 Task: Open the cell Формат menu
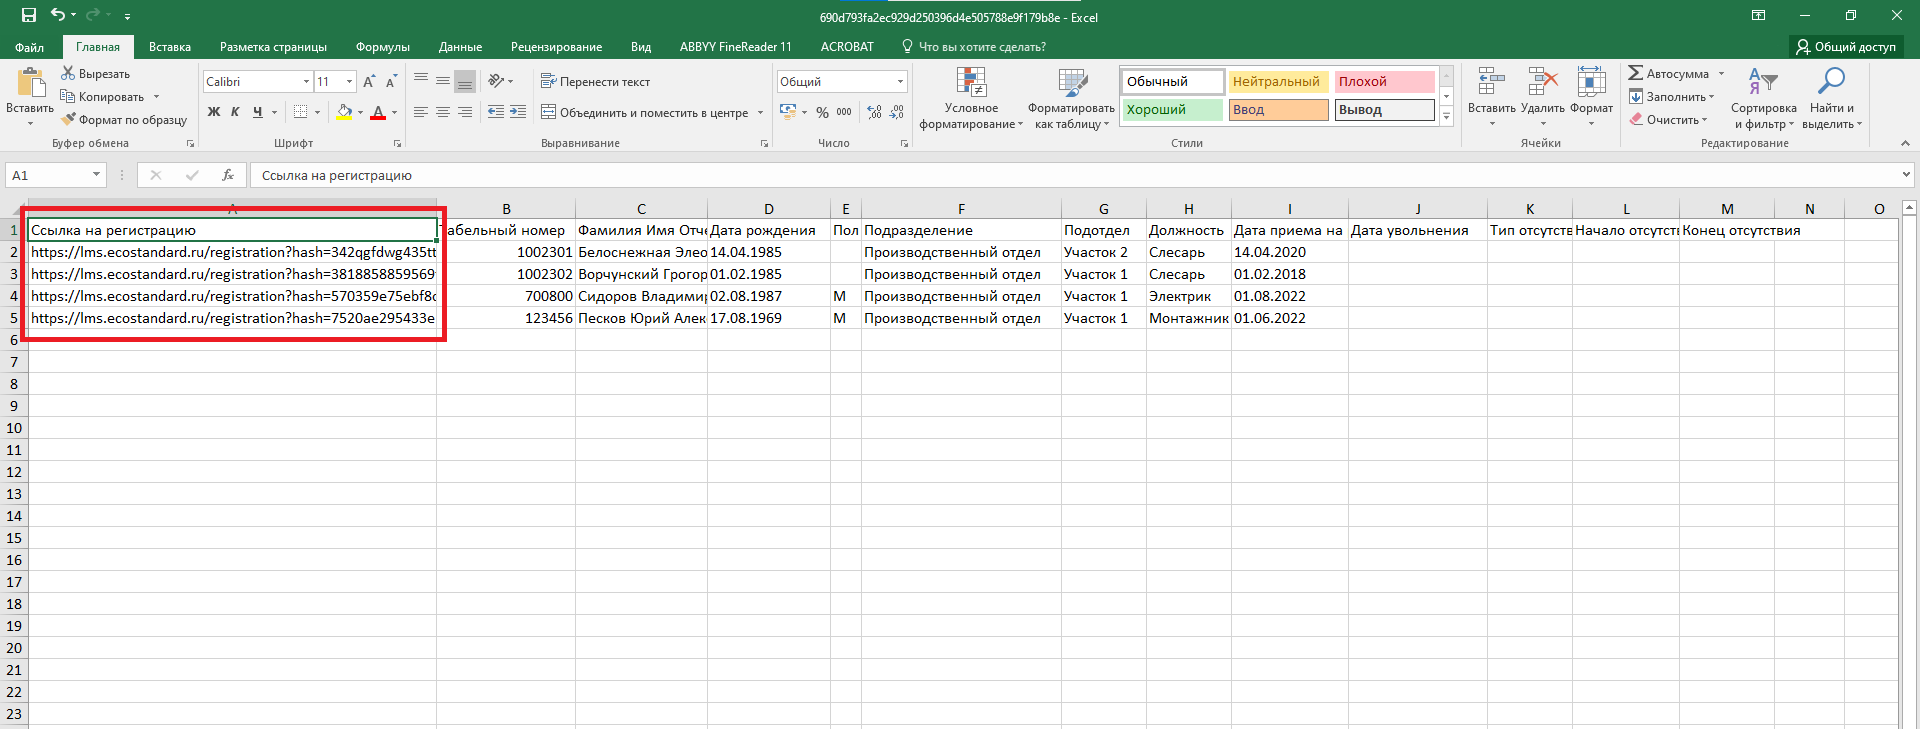pyautogui.click(x=1591, y=96)
